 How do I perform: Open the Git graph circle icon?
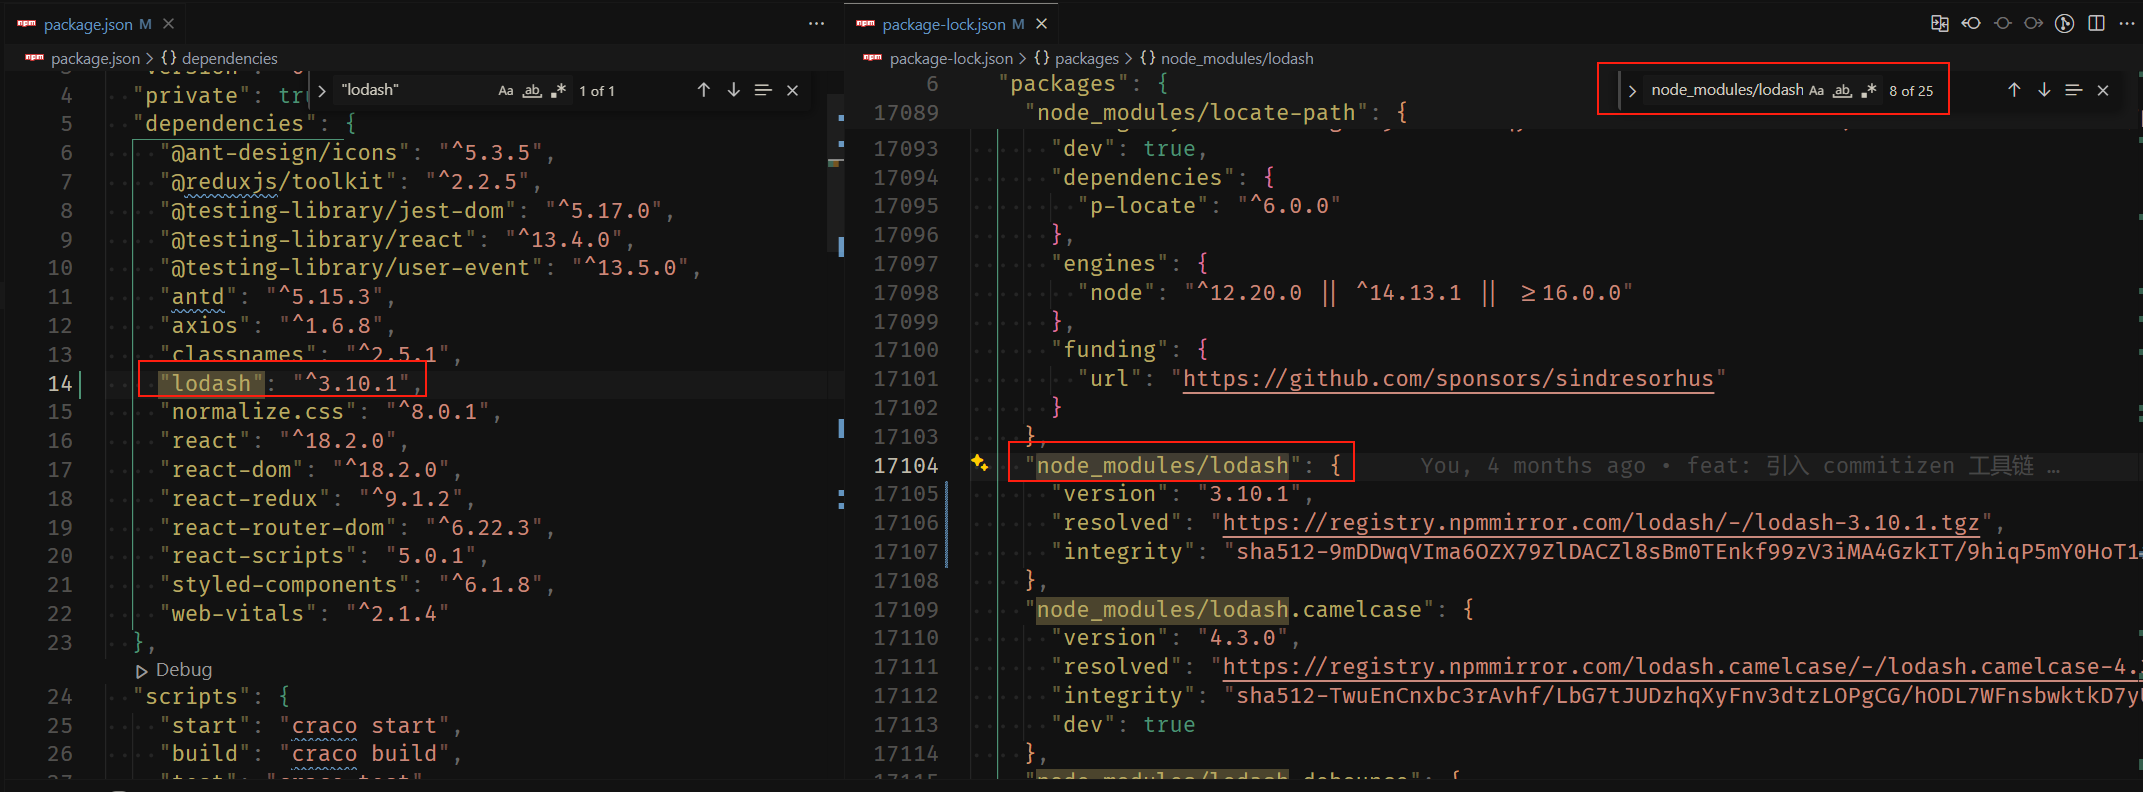tap(2065, 23)
